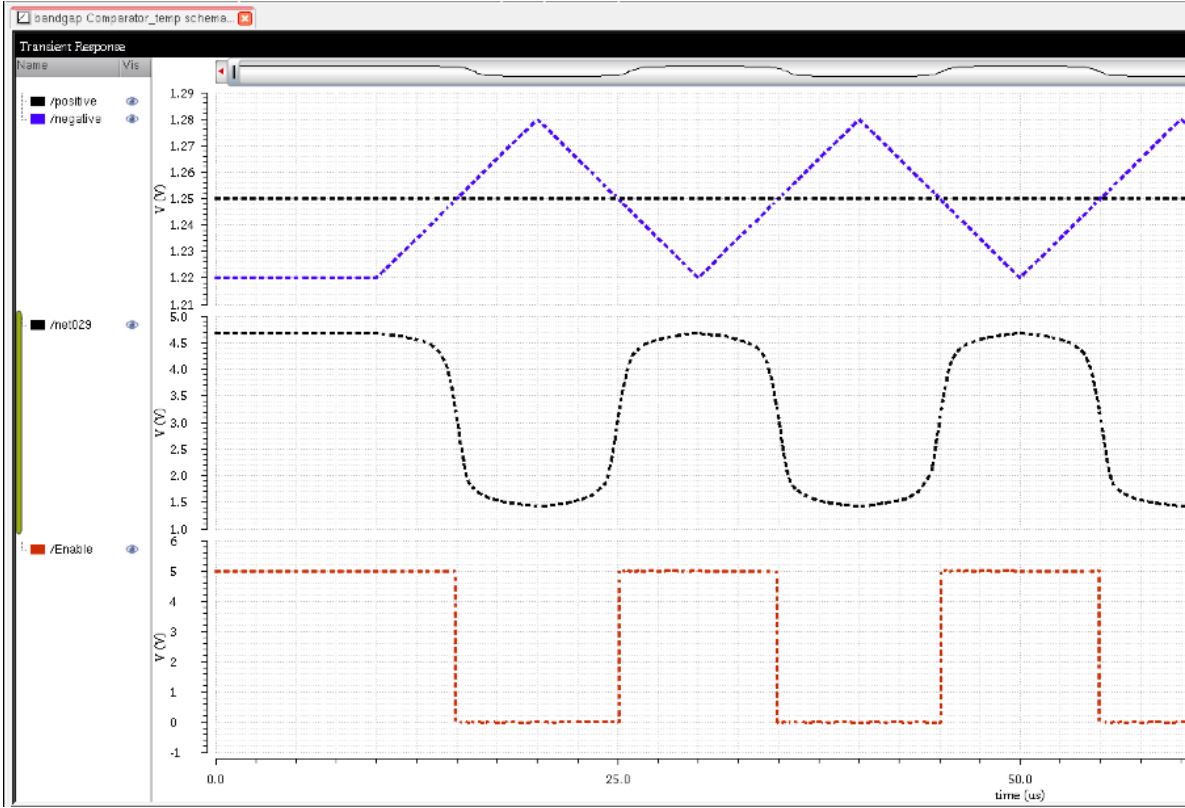Click the waveform icon on the bandgap tab

coord(24,18)
